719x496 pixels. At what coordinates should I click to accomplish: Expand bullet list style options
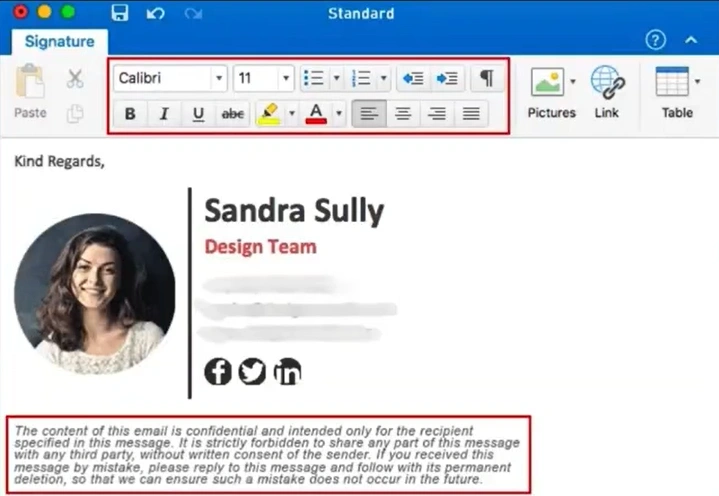337,78
